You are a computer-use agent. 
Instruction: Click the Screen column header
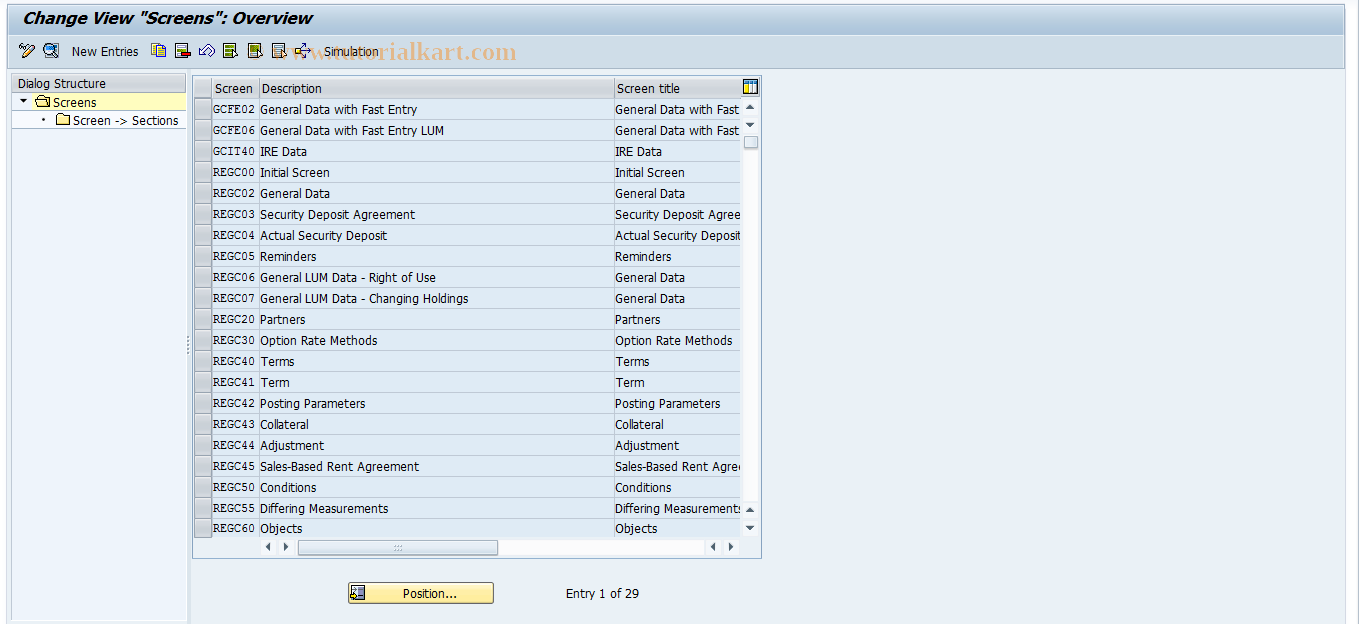pyautogui.click(x=236, y=88)
